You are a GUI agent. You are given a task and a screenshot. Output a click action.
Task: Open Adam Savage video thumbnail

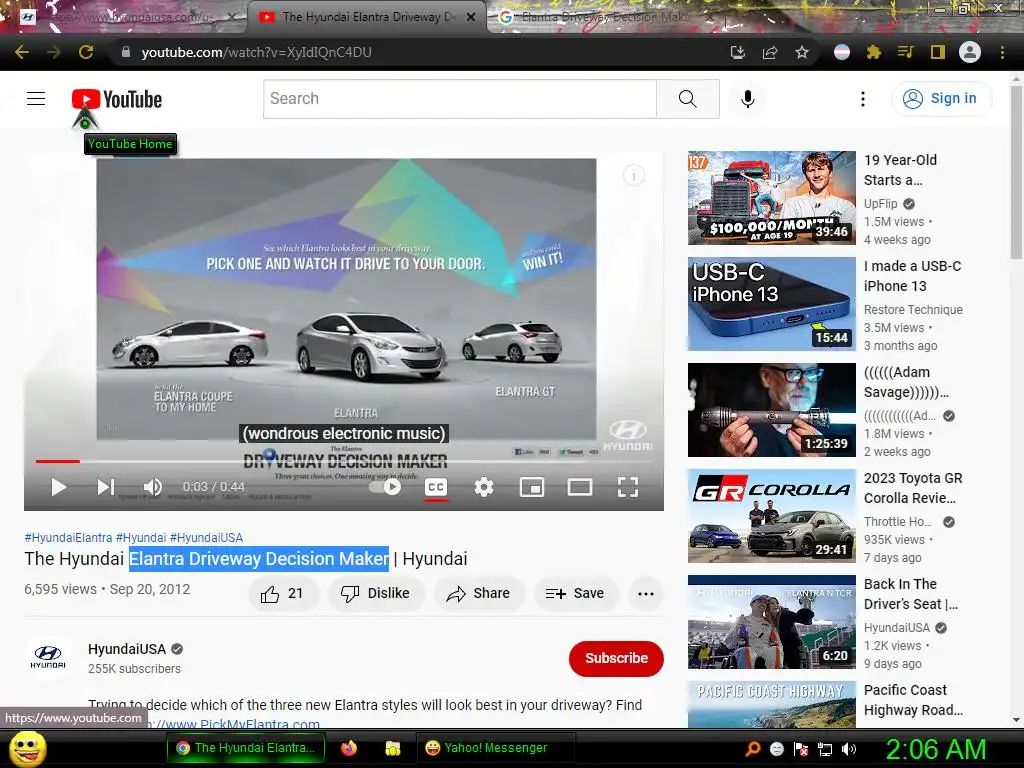[771, 409]
